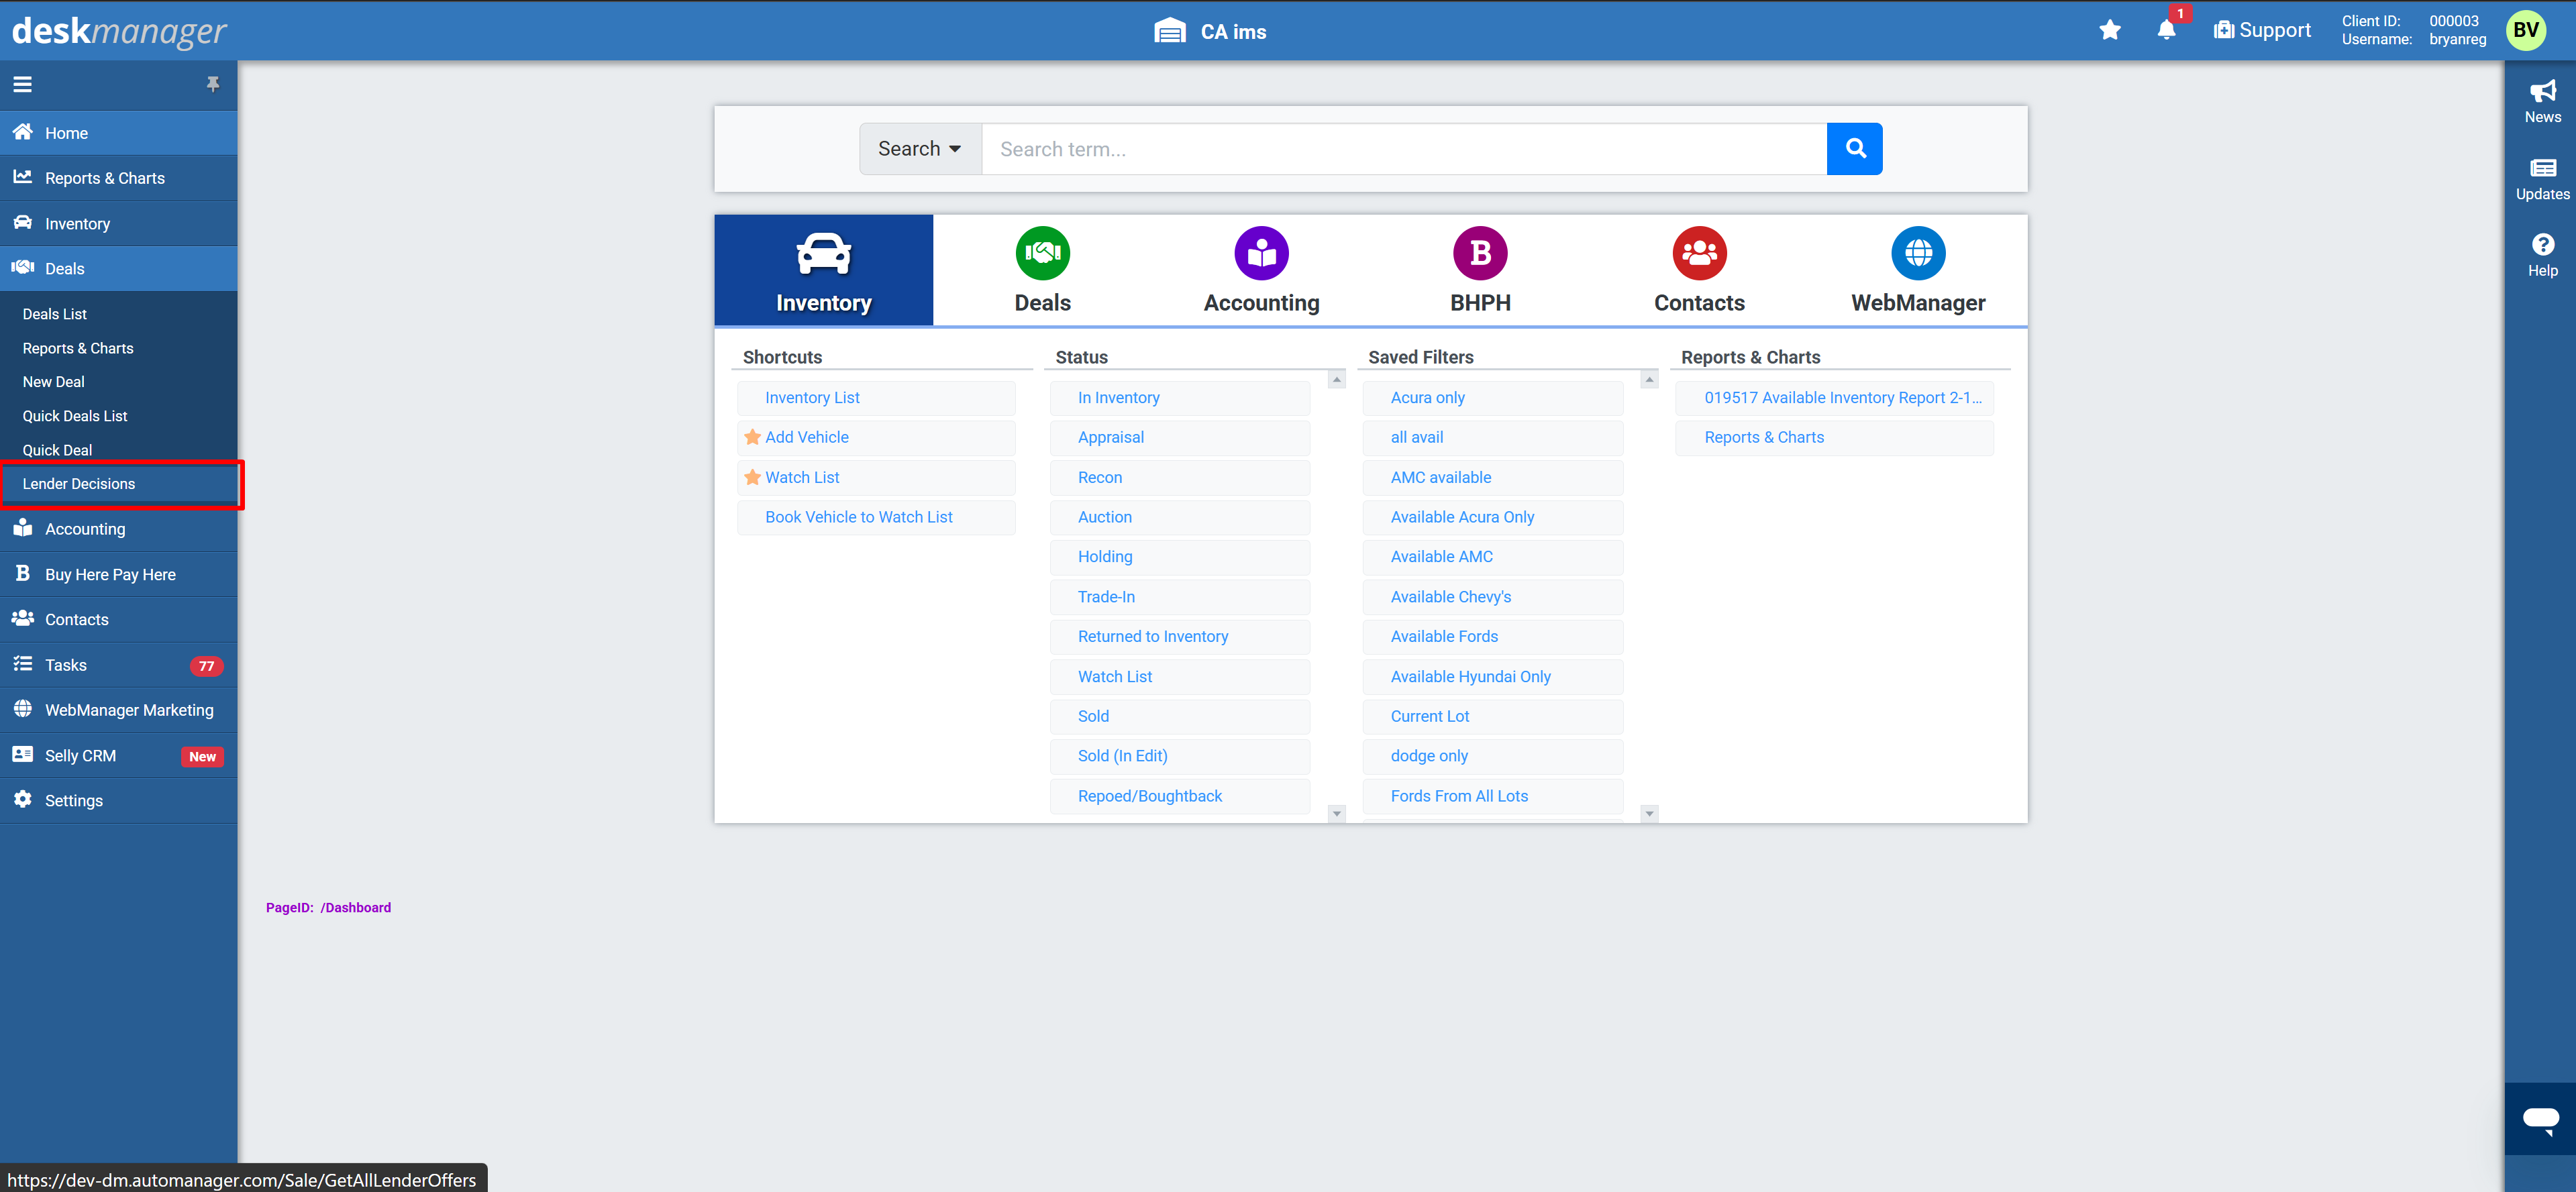Switch to the Contacts tab
This screenshot has width=2576, height=1192.
tap(1699, 270)
